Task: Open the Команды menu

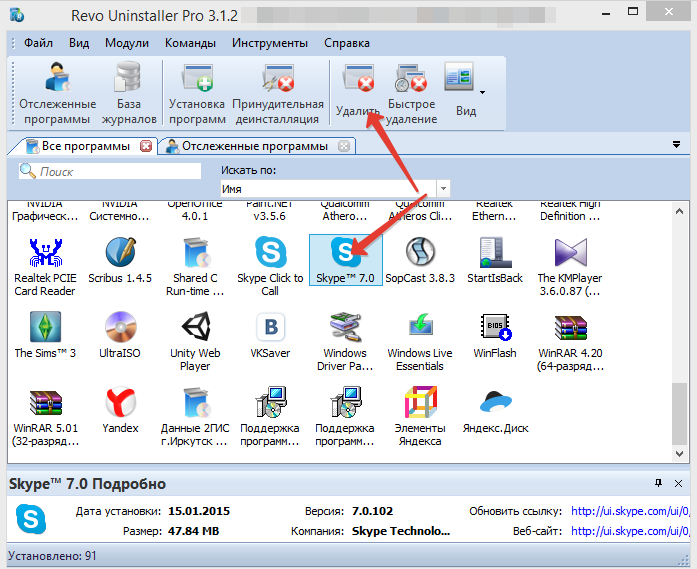Action: (x=190, y=43)
